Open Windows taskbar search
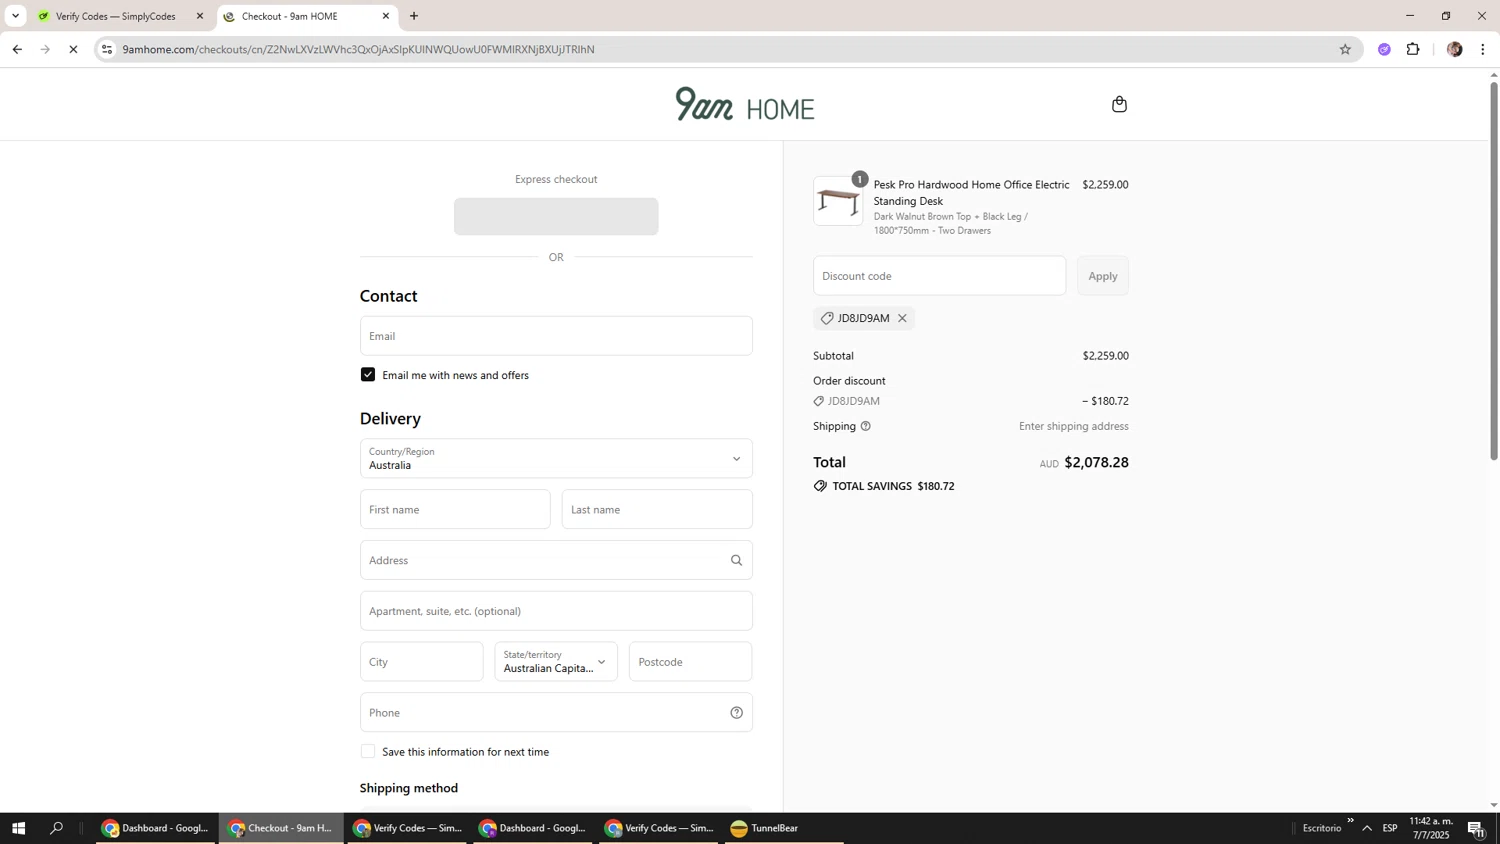Image resolution: width=1500 pixels, height=844 pixels. [x=56, y=828]
